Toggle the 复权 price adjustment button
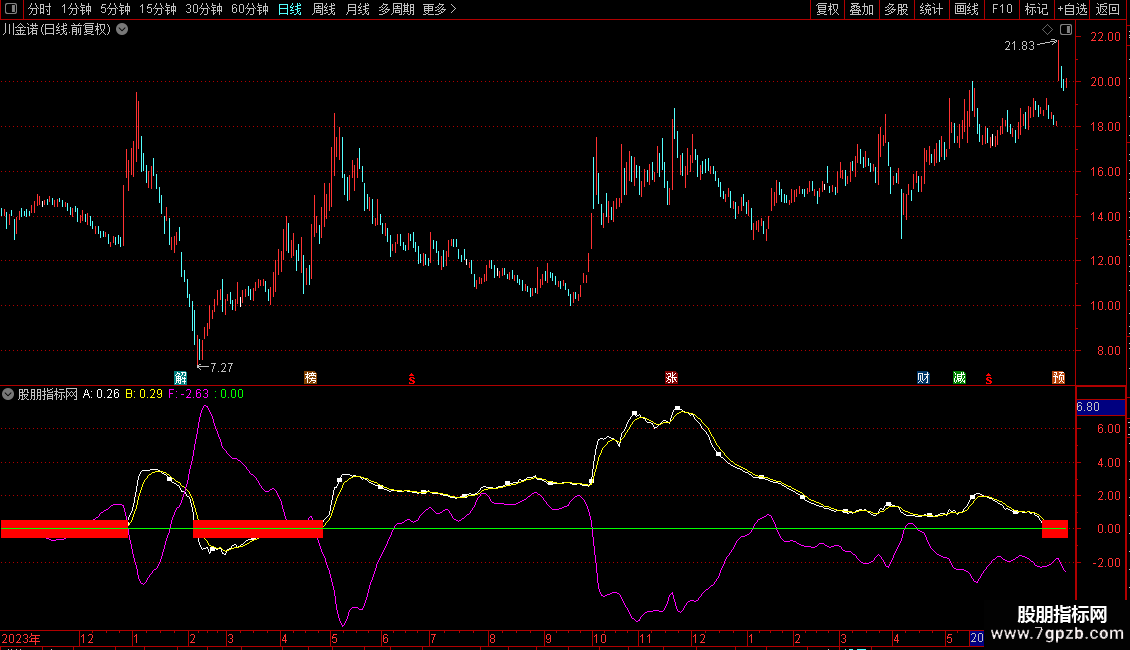 pos(827,9)
